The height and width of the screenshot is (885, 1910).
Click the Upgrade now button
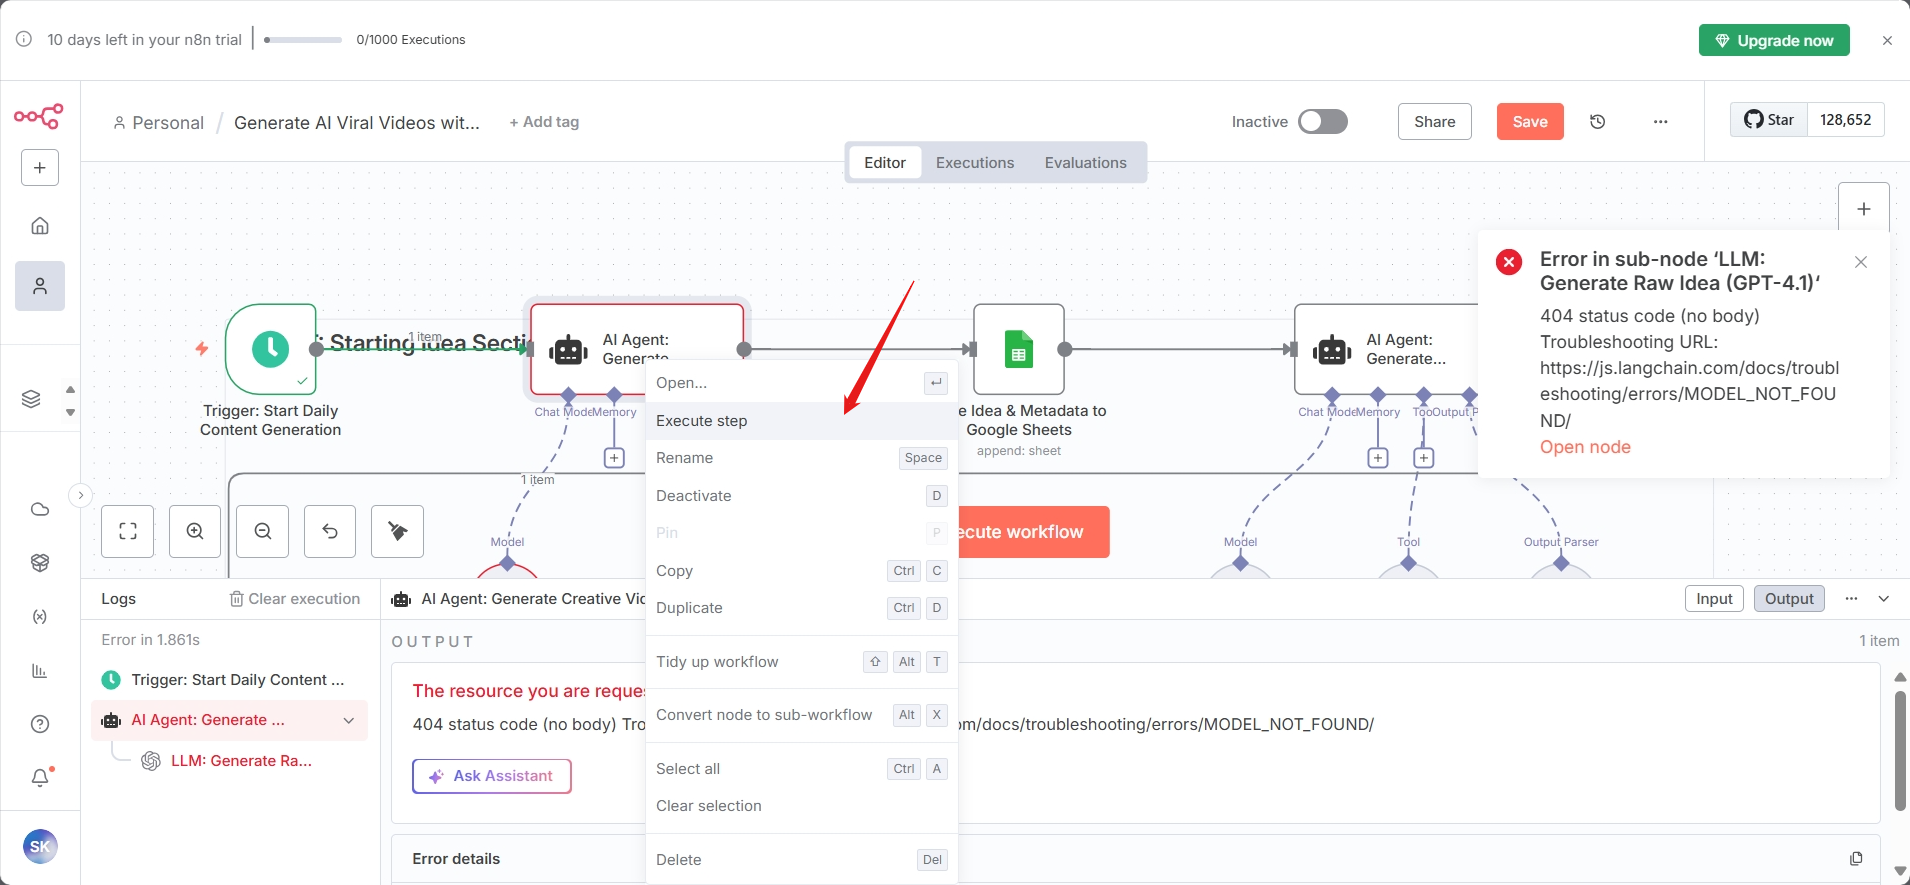pos(1774,41)
